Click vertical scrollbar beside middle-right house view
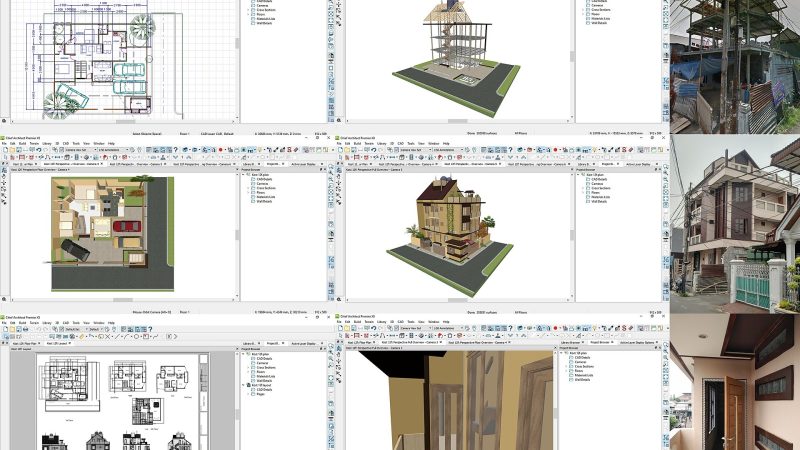This screenshot has width=800, height=450. [x=572, y=235]
